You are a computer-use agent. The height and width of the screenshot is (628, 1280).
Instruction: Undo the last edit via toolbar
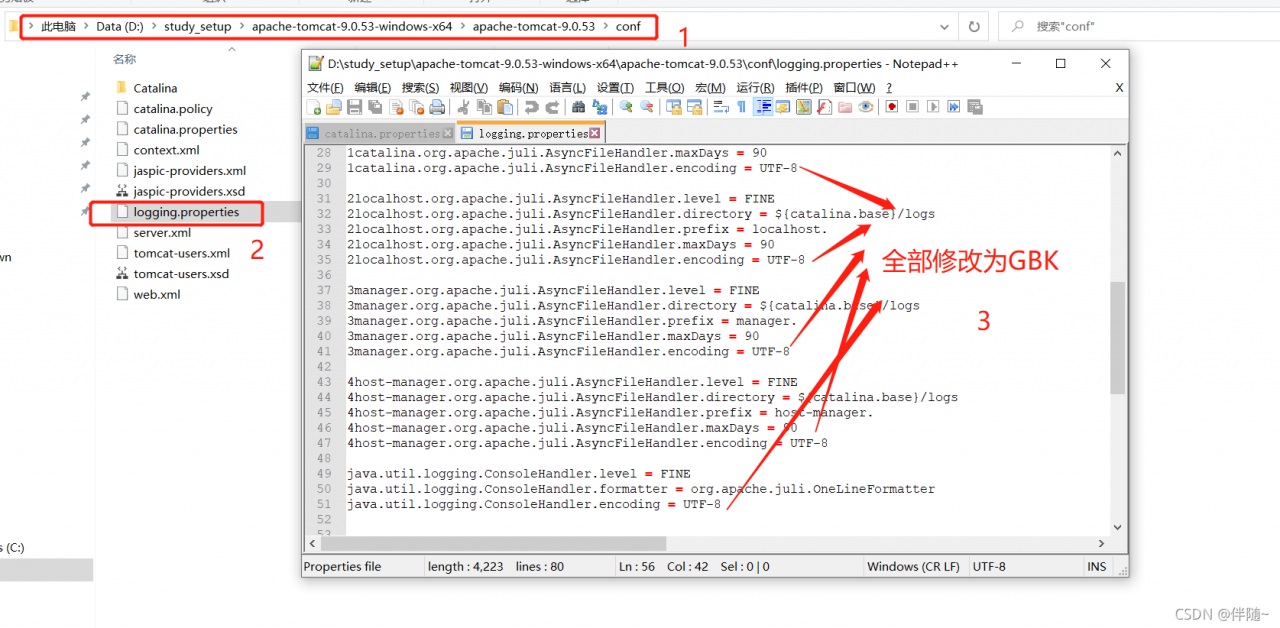click(x=532, y=107)
